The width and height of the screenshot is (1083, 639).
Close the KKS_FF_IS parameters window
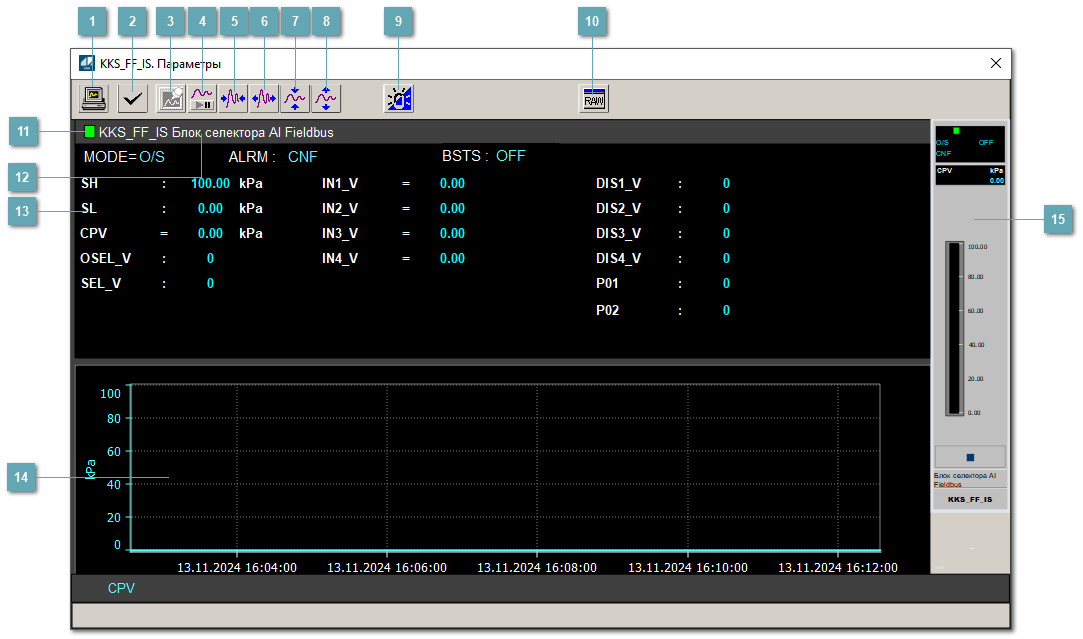pyautogui.click(x=995, y=63)
